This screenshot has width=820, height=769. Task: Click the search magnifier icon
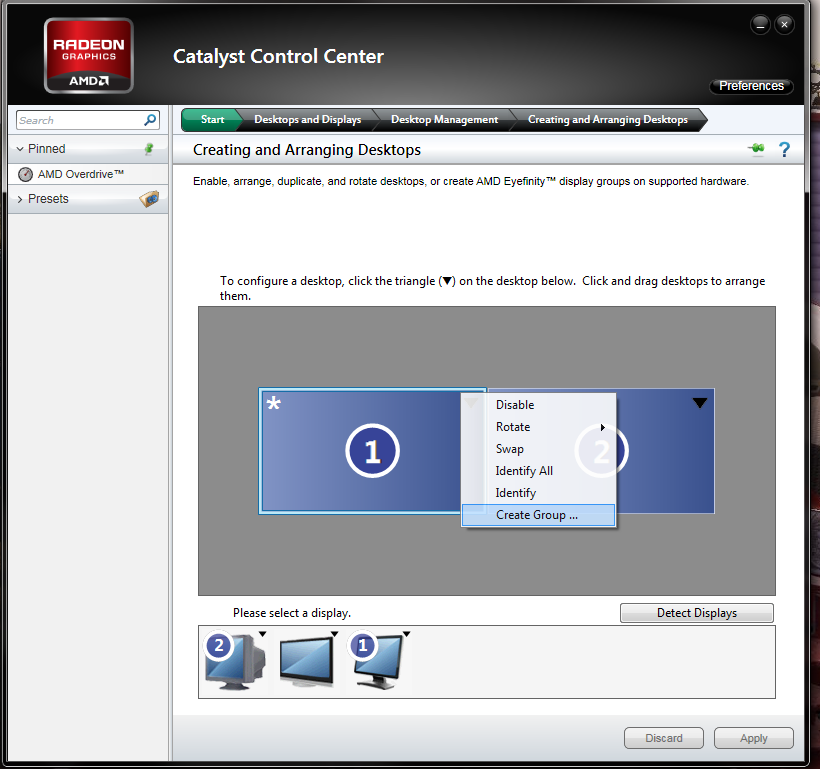coord(150,120)
